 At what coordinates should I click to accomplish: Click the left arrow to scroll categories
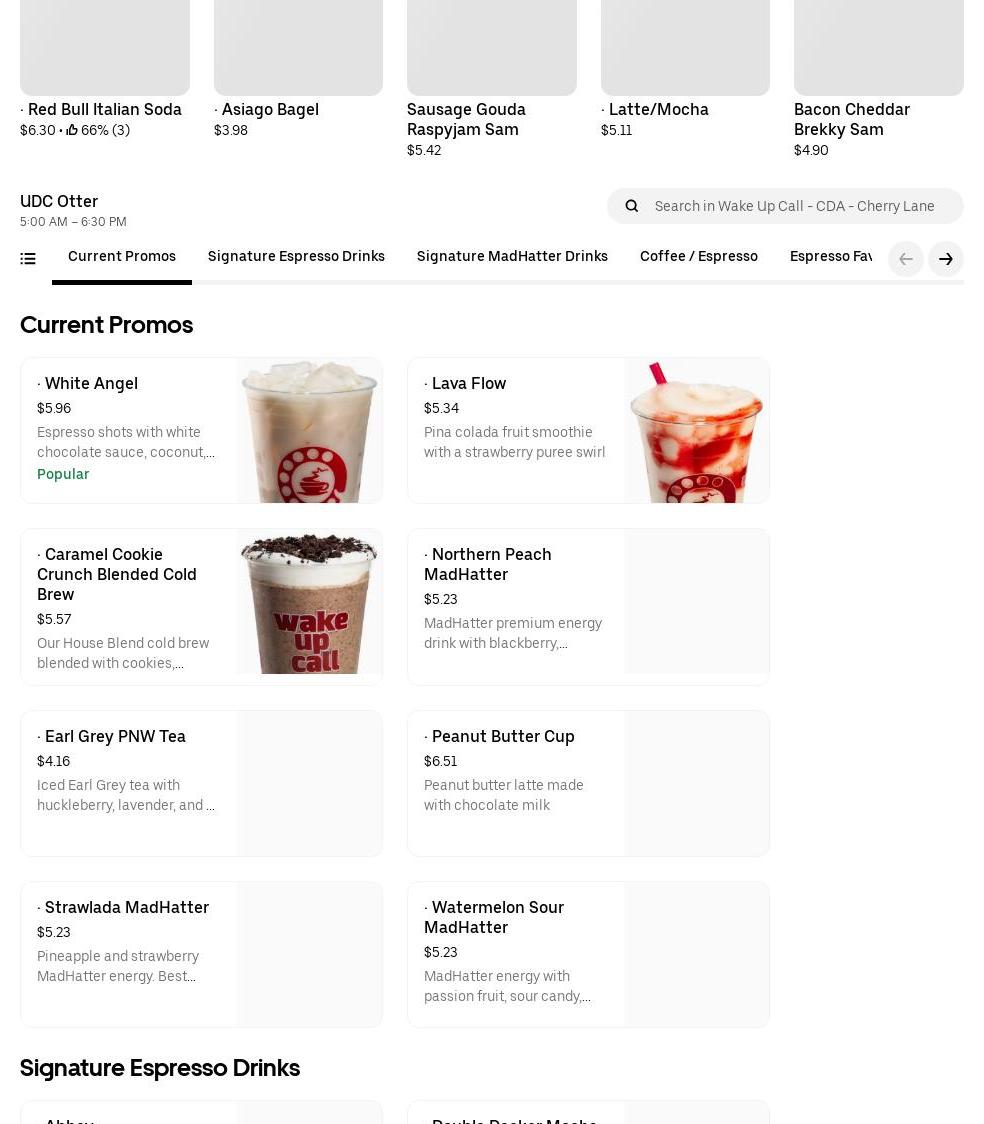[x=905, y=259]
